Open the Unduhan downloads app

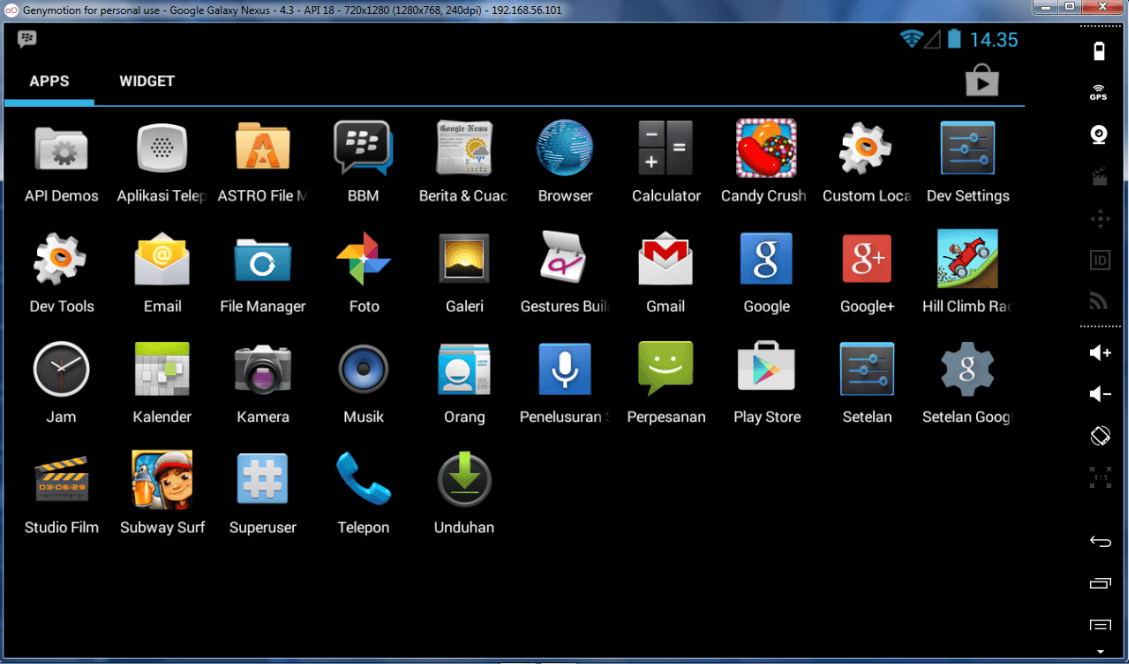pyautogui.click(x=464, y=479)
